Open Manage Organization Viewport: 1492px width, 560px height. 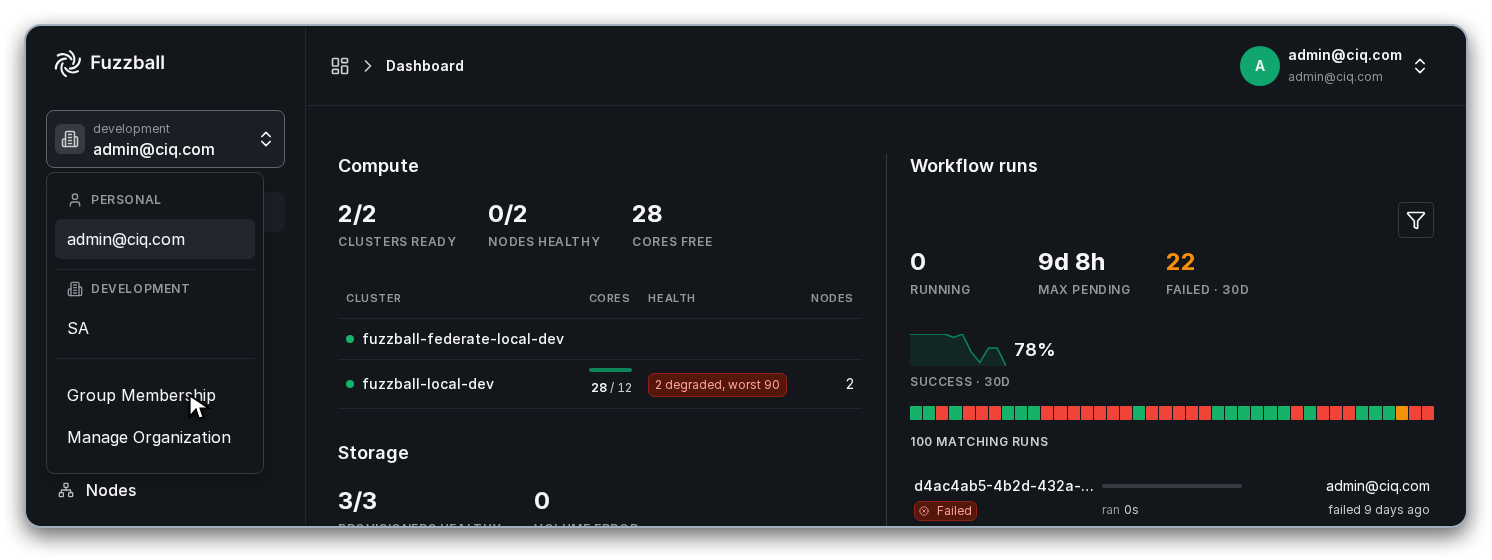pos(155,437)
